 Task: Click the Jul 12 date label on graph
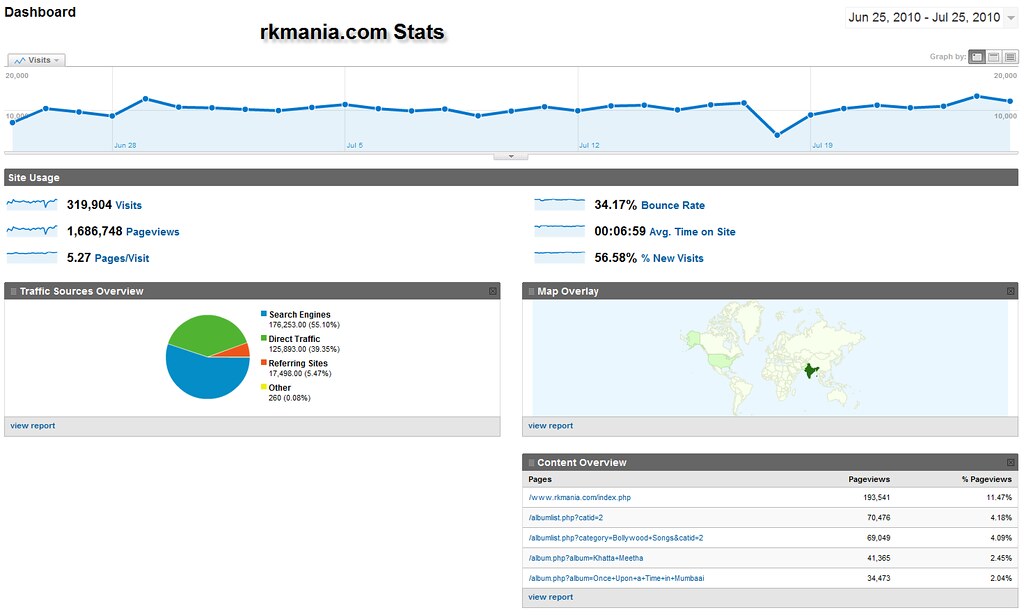click(589, 146)
